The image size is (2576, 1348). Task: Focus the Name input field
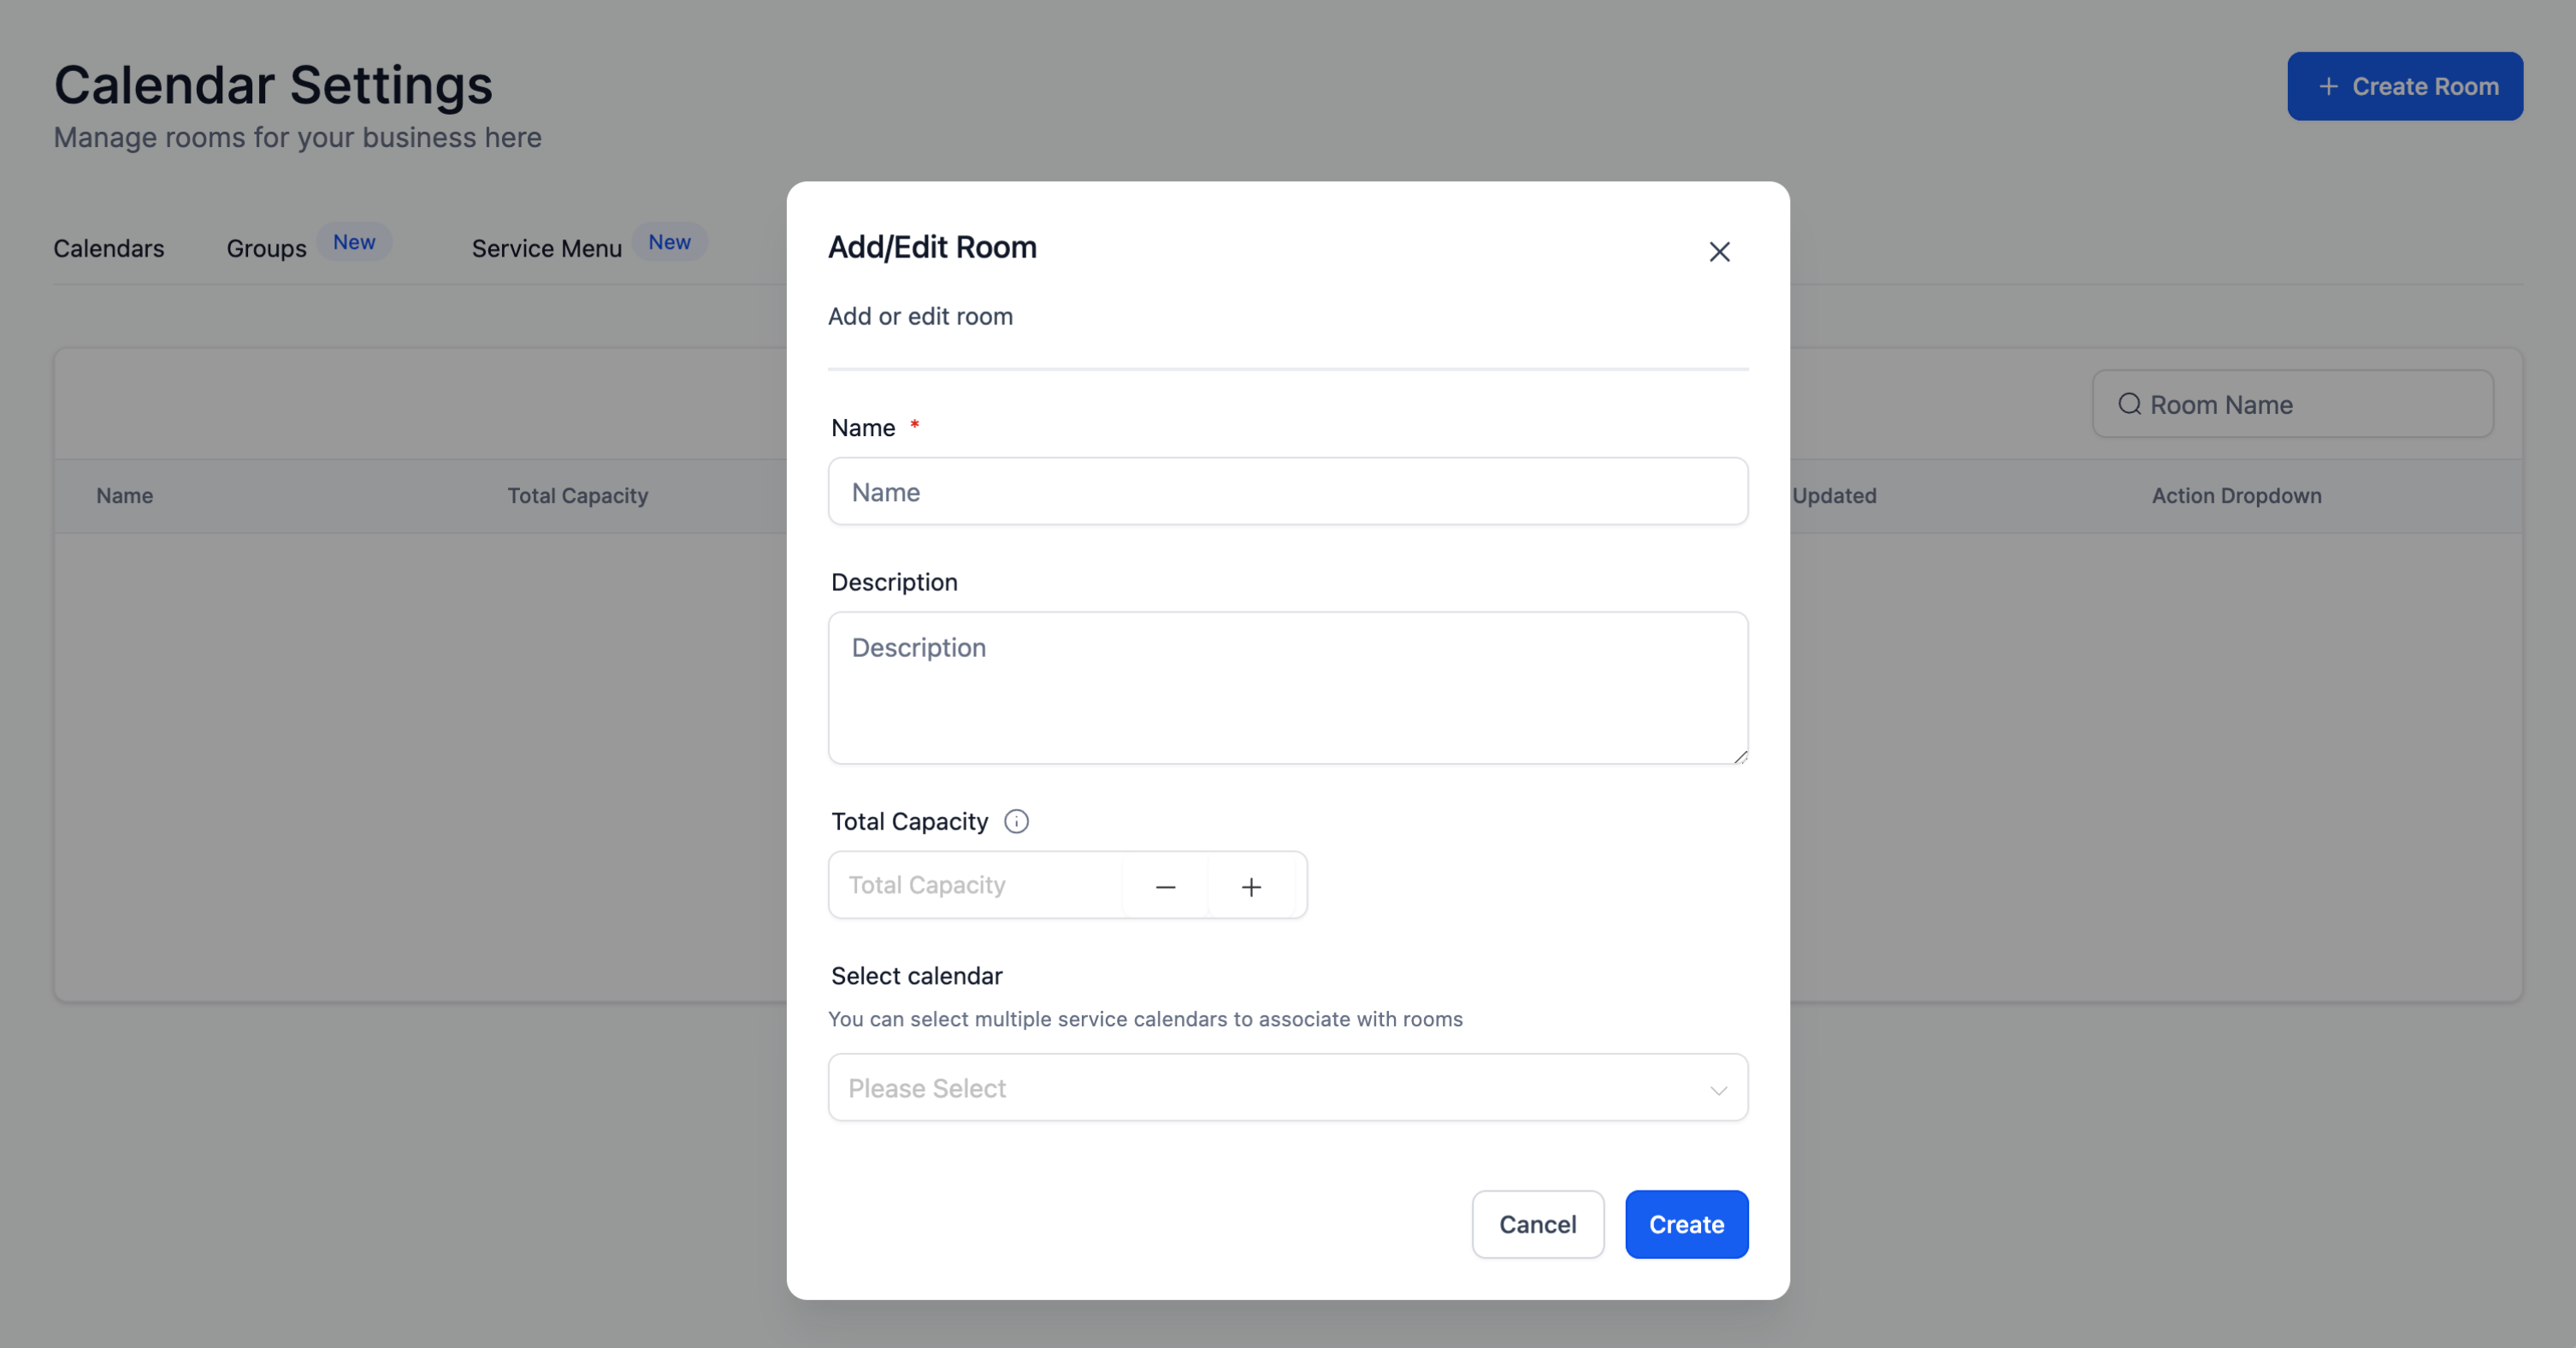pos(1287,492)
